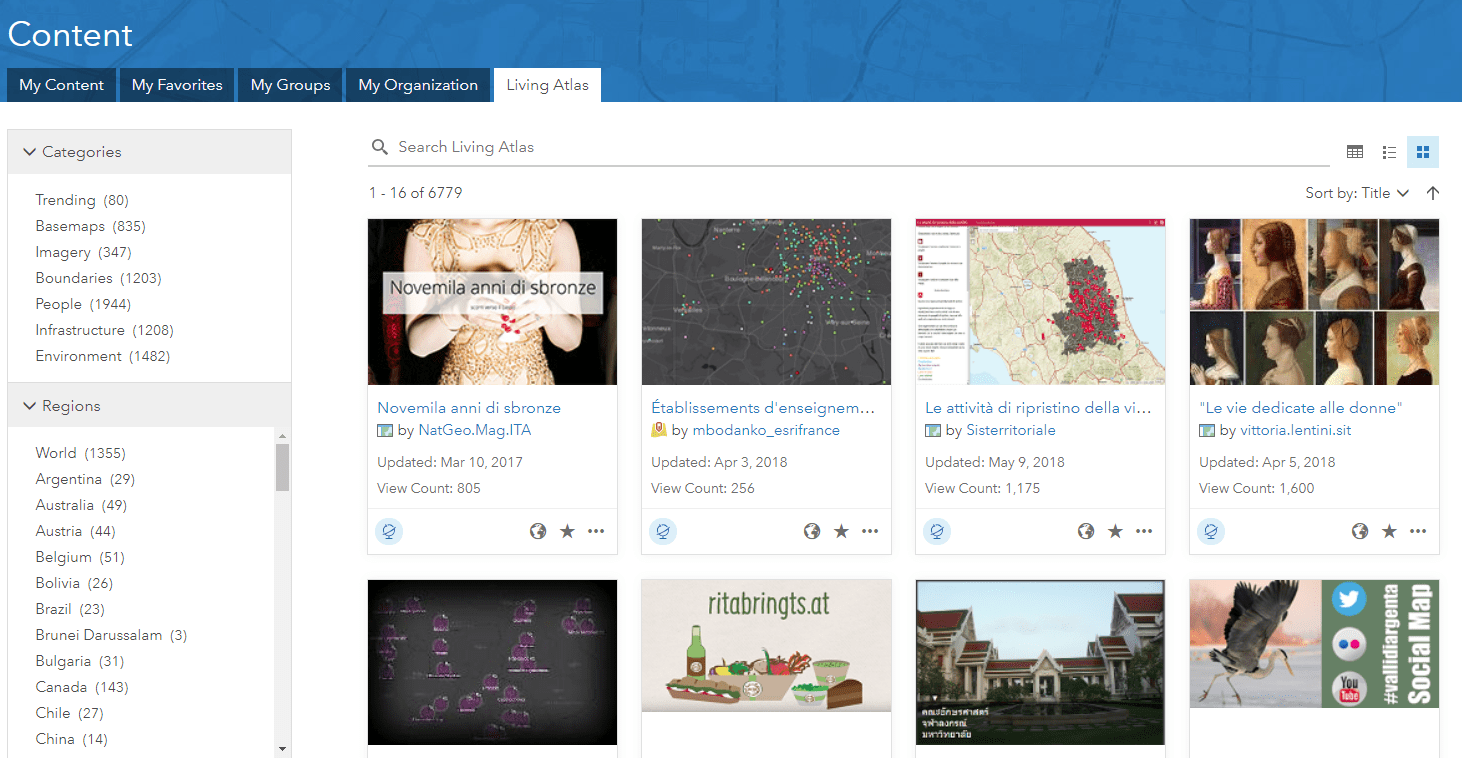Click item type icon beside Sisterritoriale
This screenshot has height=758, width=1462.
(933, 431)
